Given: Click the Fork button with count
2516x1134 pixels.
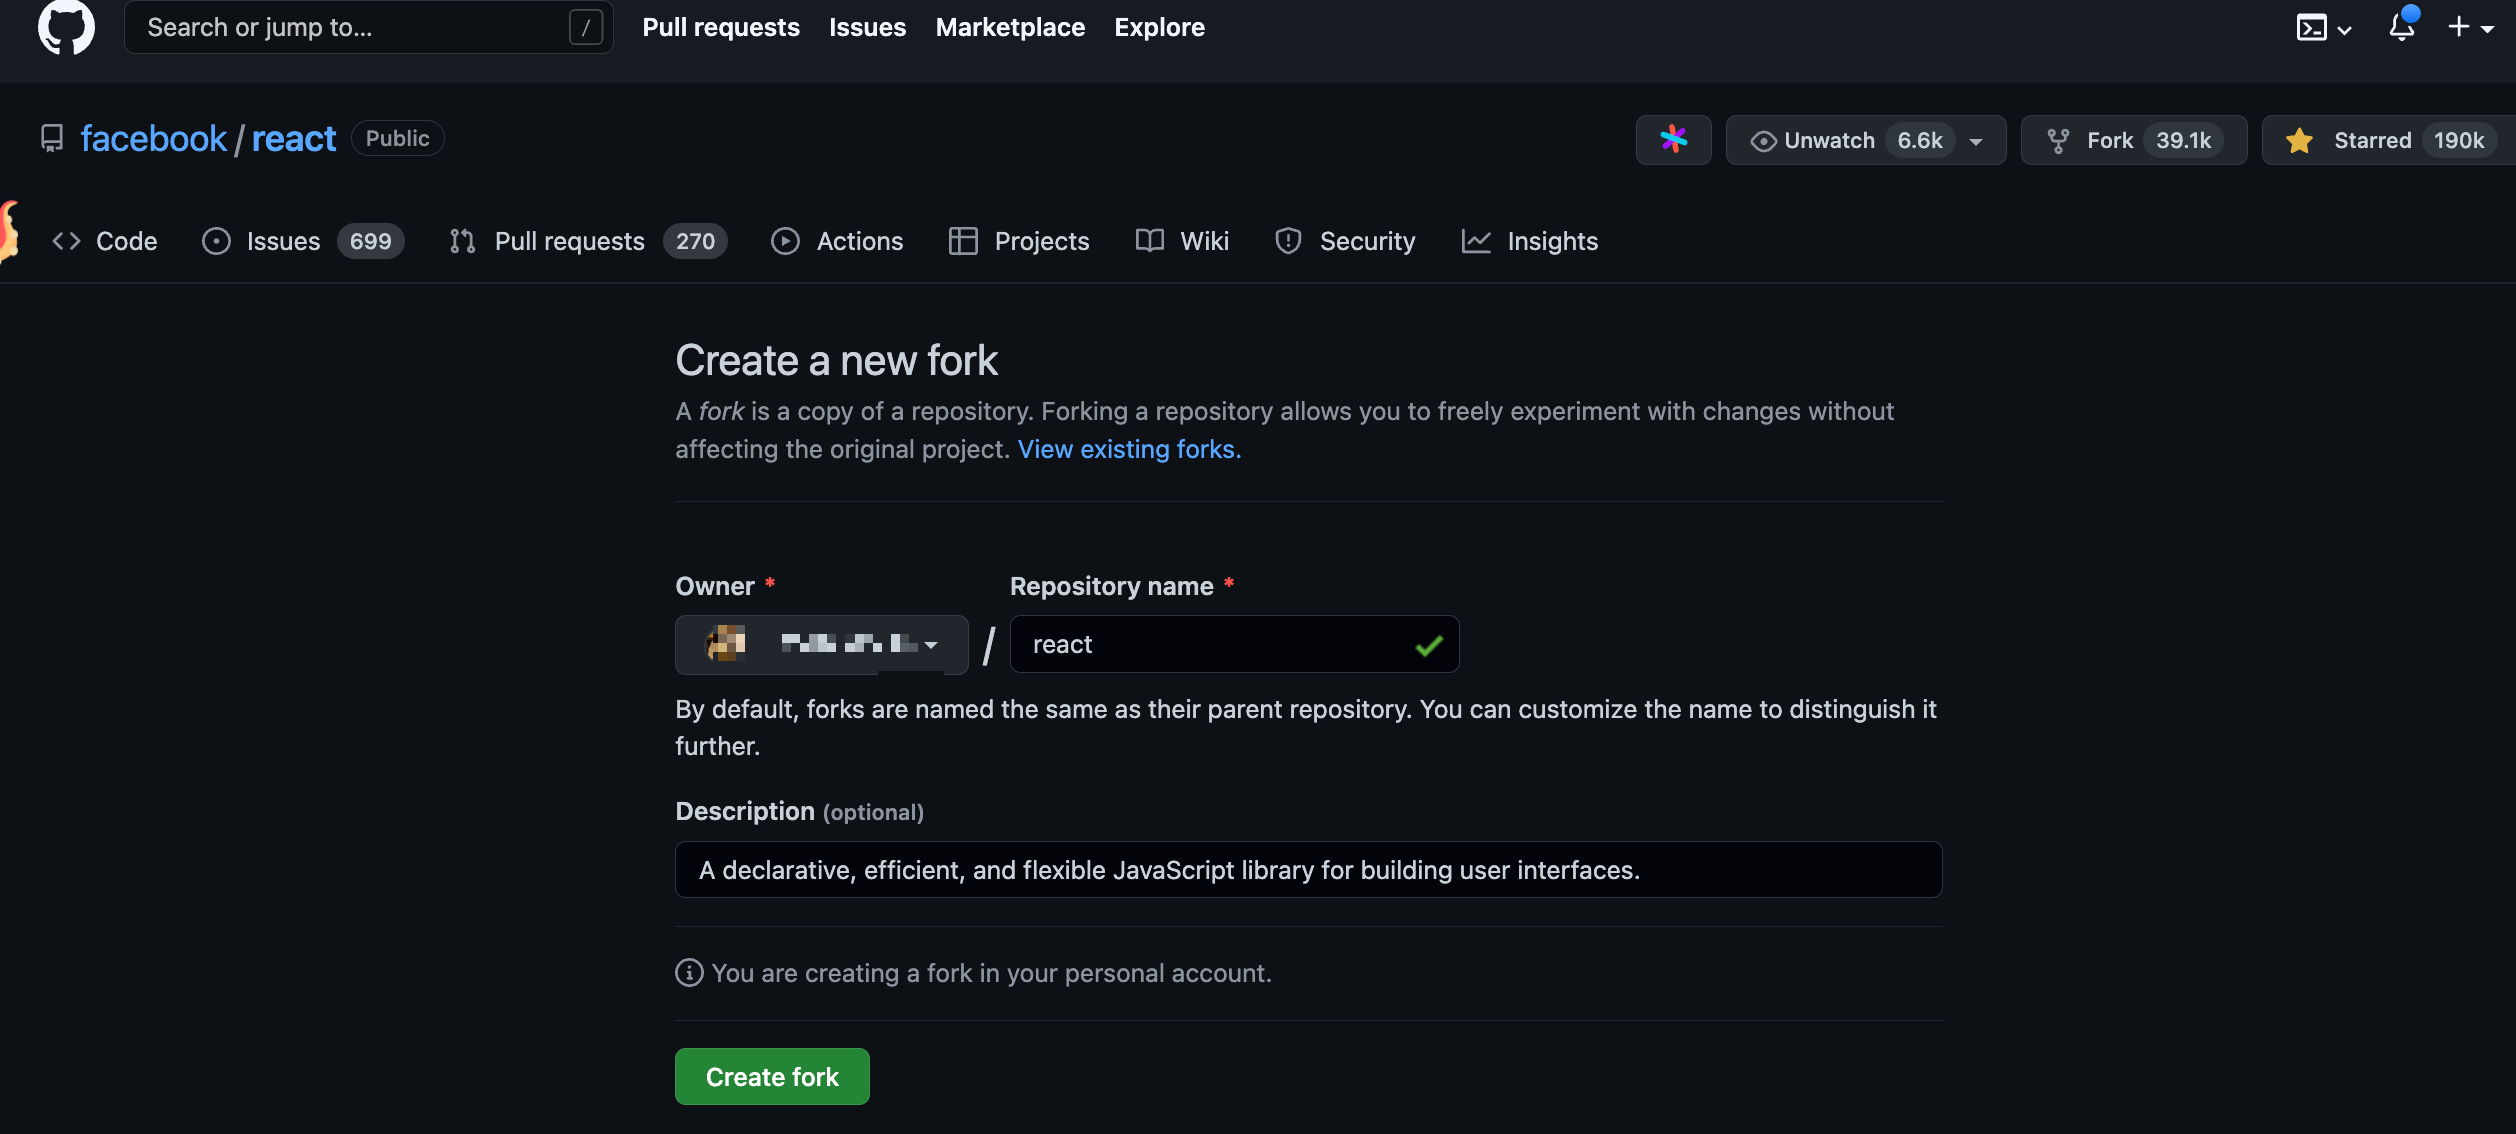Looking at the screenshot, I should 2133,140.
